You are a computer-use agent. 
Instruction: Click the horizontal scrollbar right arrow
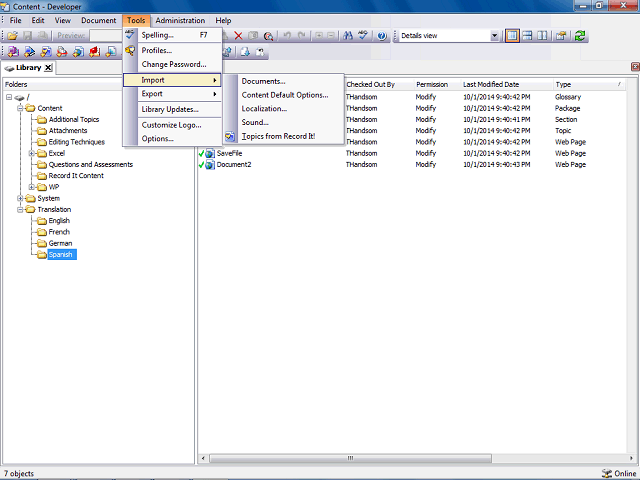[x=631, y=458]
